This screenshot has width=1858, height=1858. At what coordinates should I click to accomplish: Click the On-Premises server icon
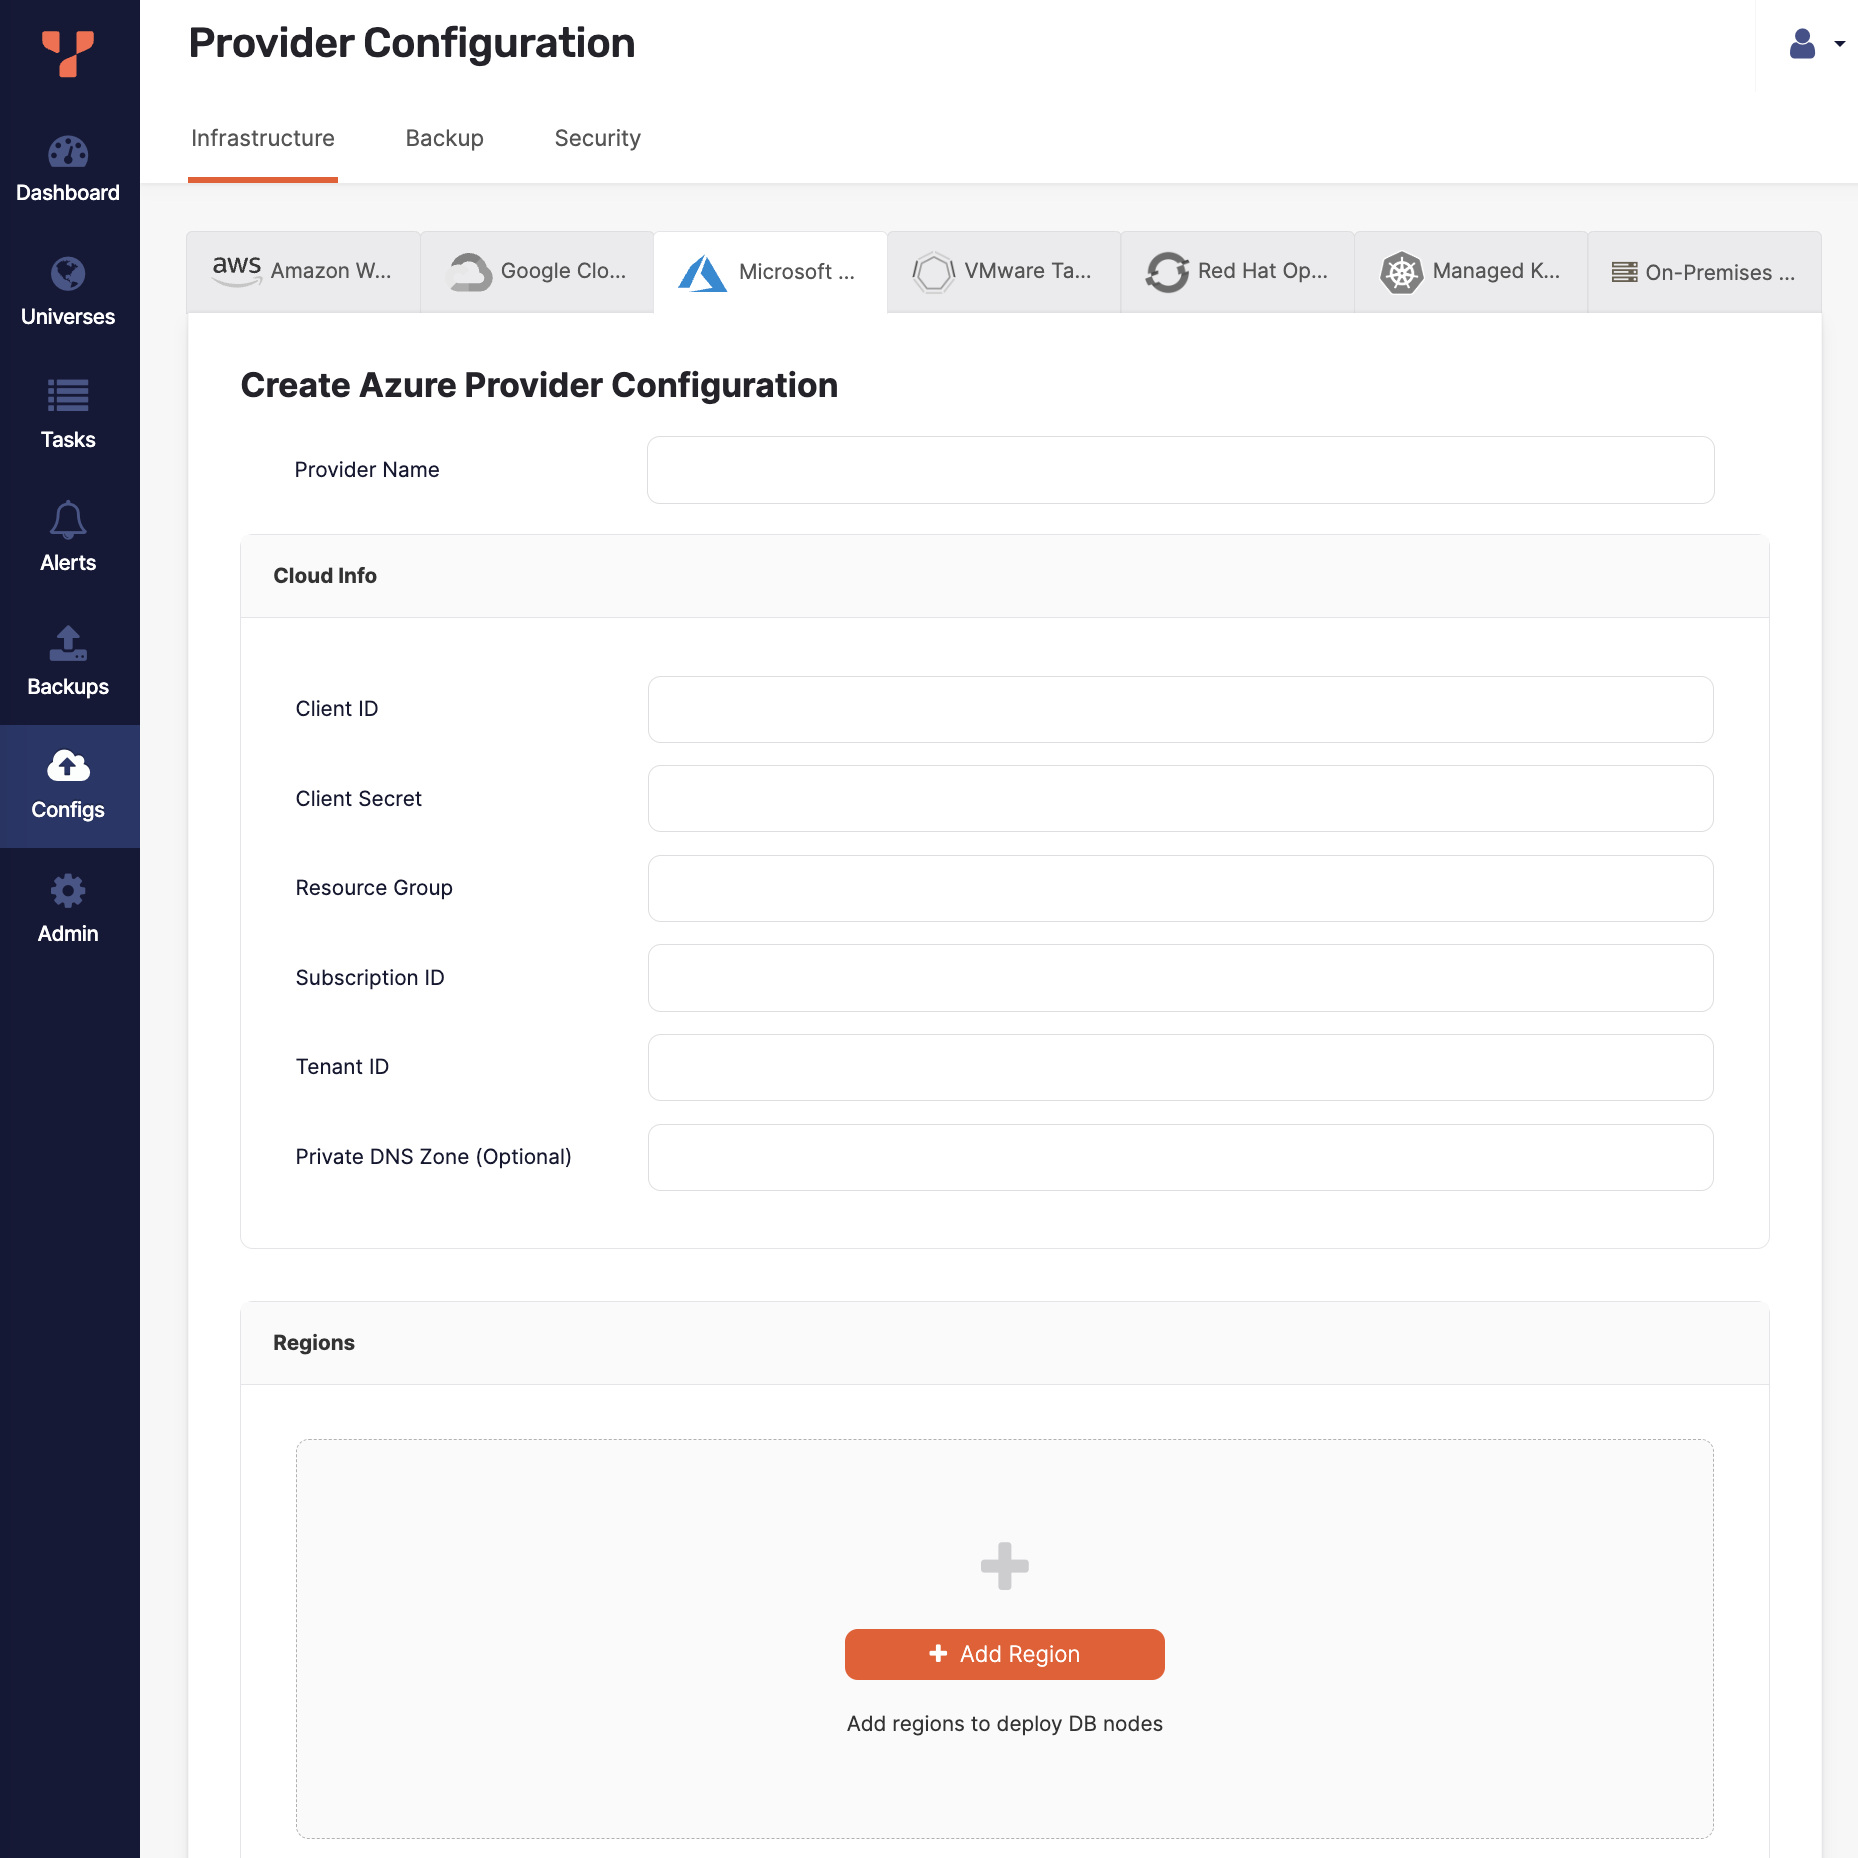[x=1625, y=272]
